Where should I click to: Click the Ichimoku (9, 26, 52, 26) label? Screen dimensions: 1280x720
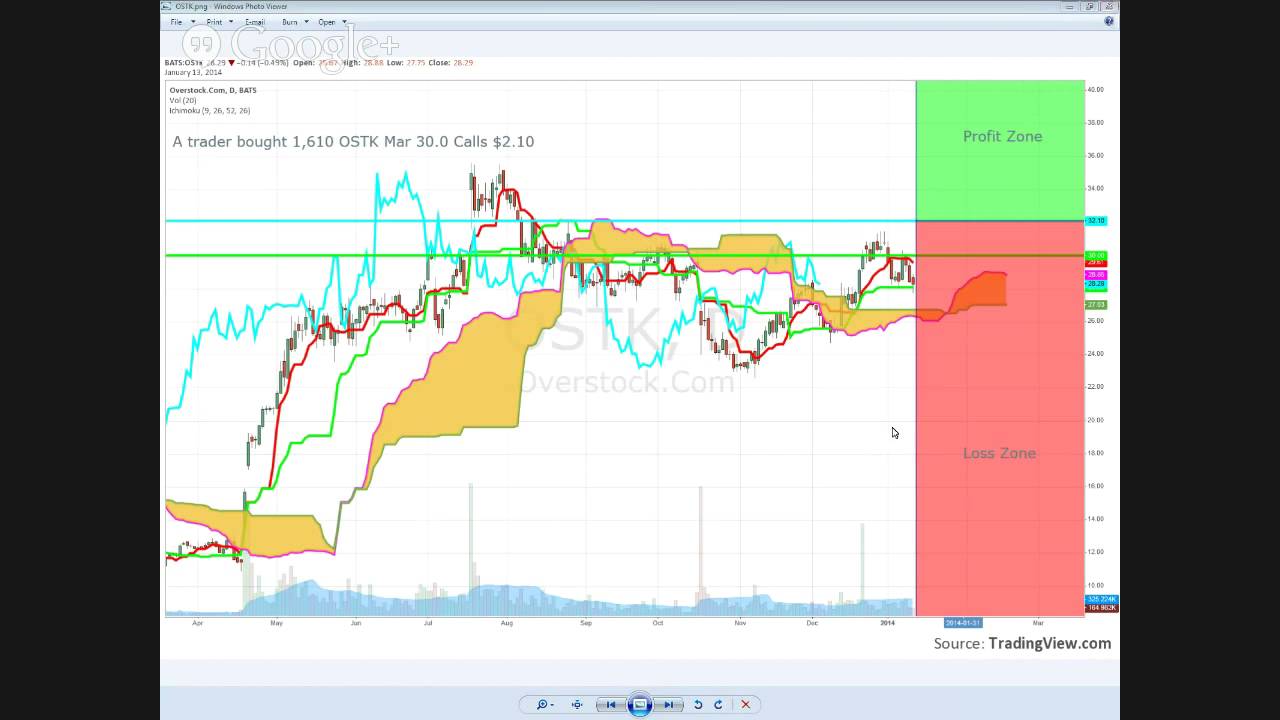pos(210,110)
